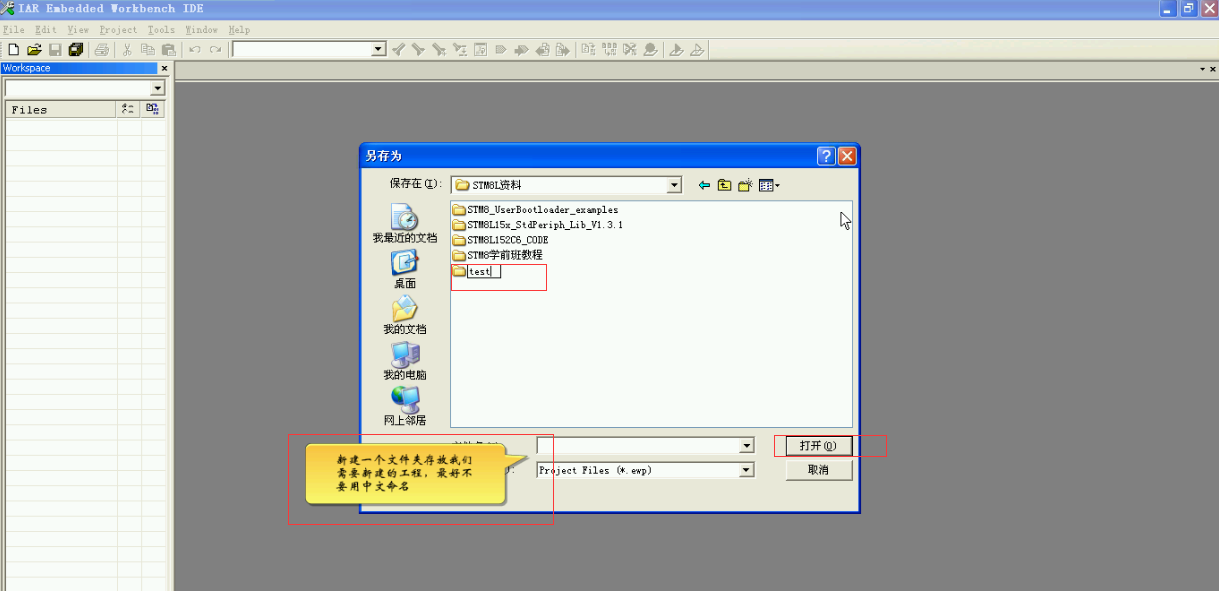
Task: Open the editor window dropdown arrow
Action: pos(1202,69)
